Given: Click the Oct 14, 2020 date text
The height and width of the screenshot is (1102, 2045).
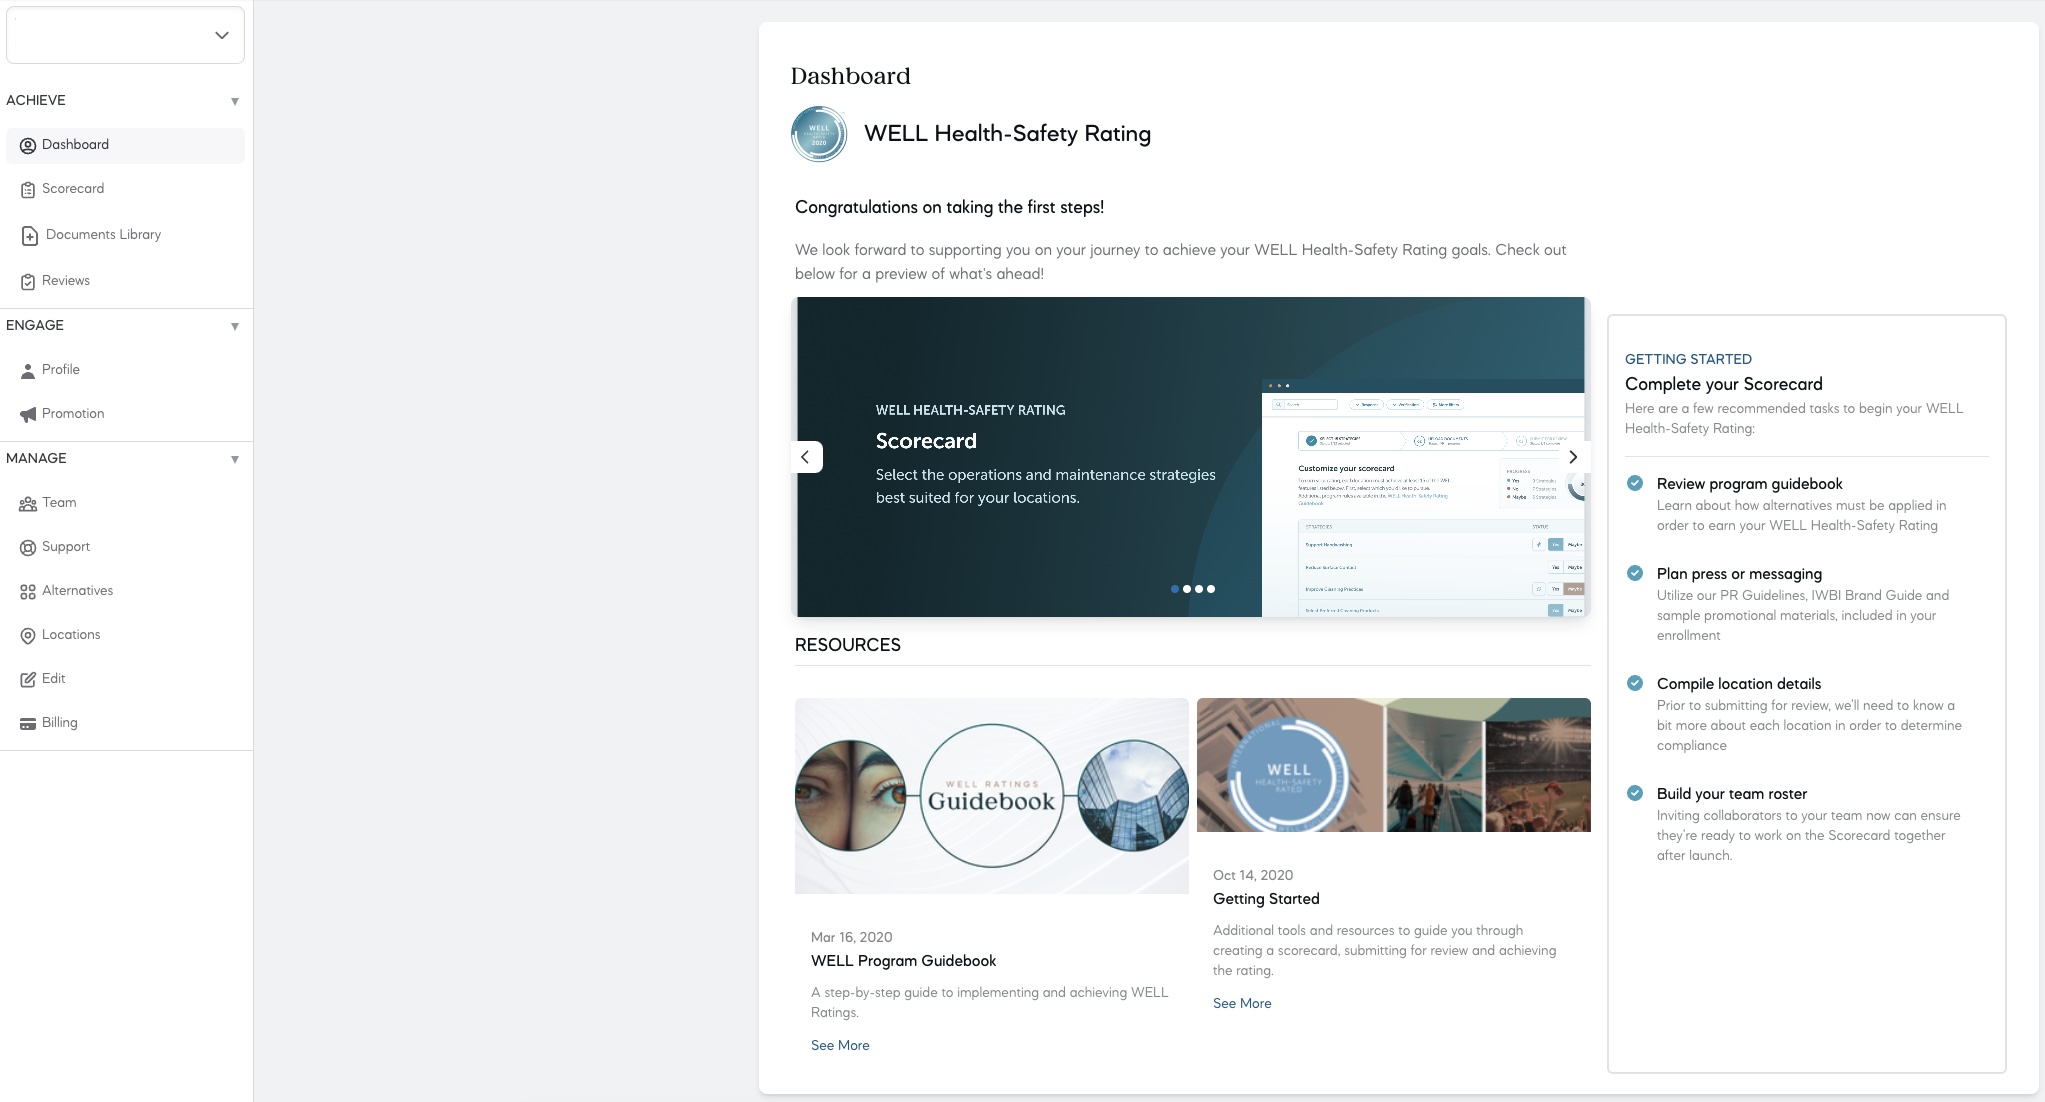Looking at the screenshot, I should tap(1253, 876).
